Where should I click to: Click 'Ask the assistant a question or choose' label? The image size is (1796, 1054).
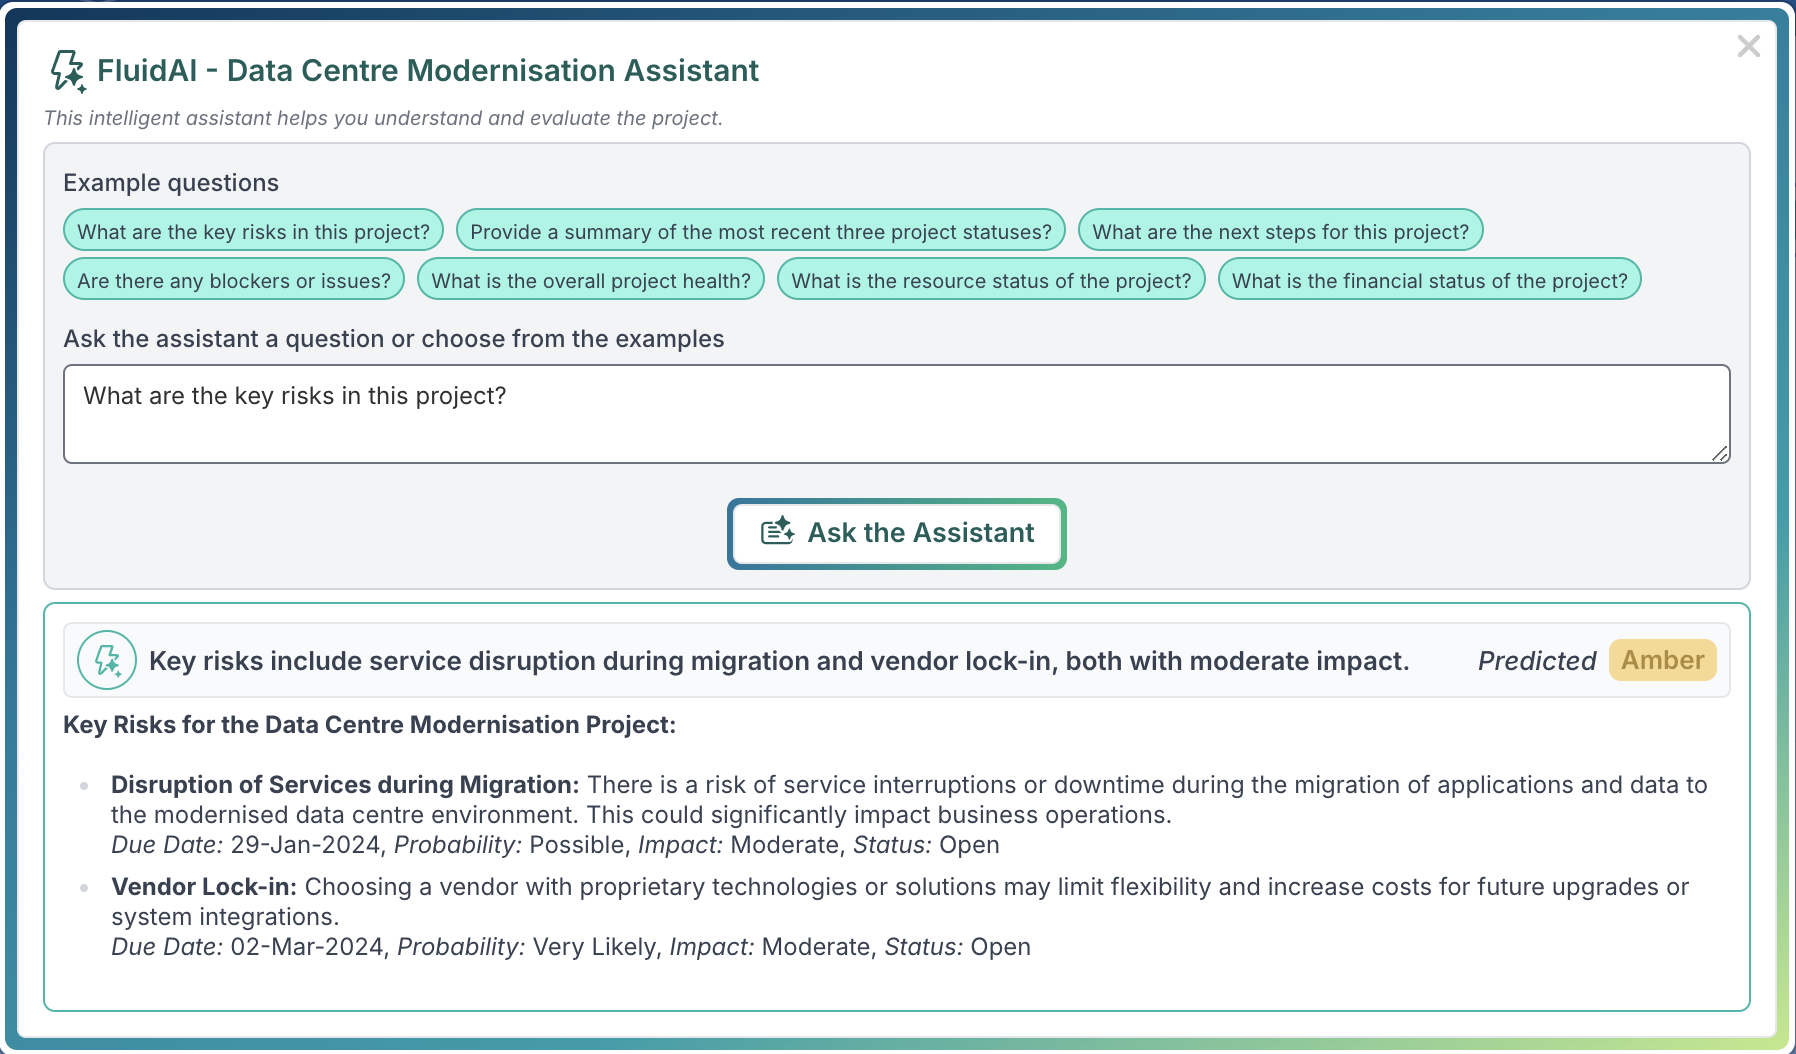(x=394, y=339)
